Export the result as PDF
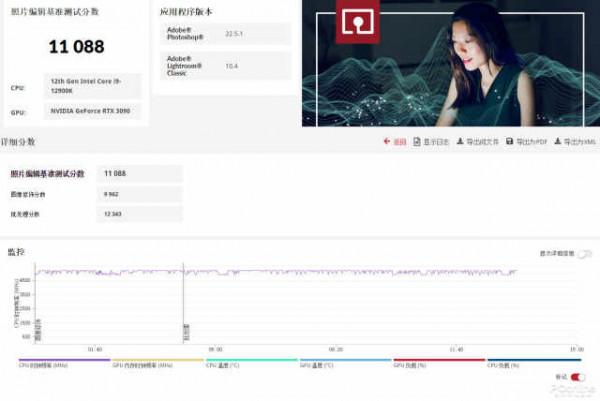Screen dimensions: 600x401 [532, 142]
